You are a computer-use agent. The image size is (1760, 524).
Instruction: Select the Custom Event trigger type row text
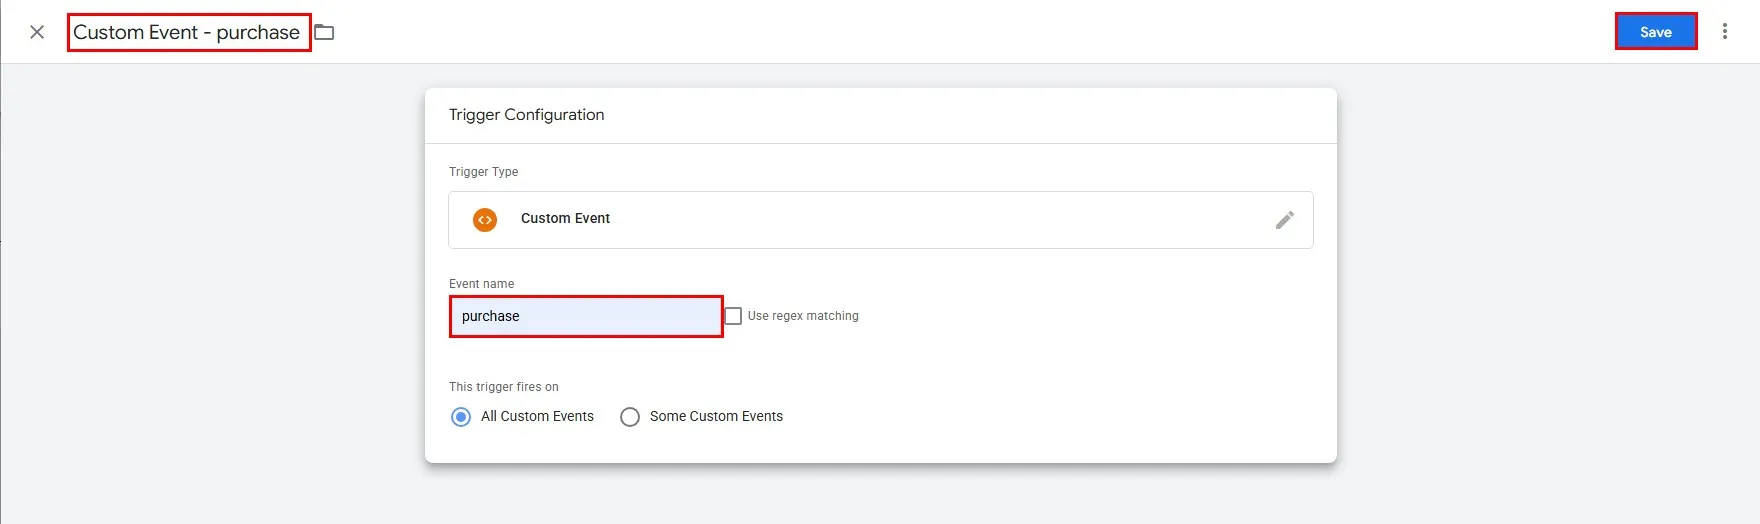tap(565, 218)
